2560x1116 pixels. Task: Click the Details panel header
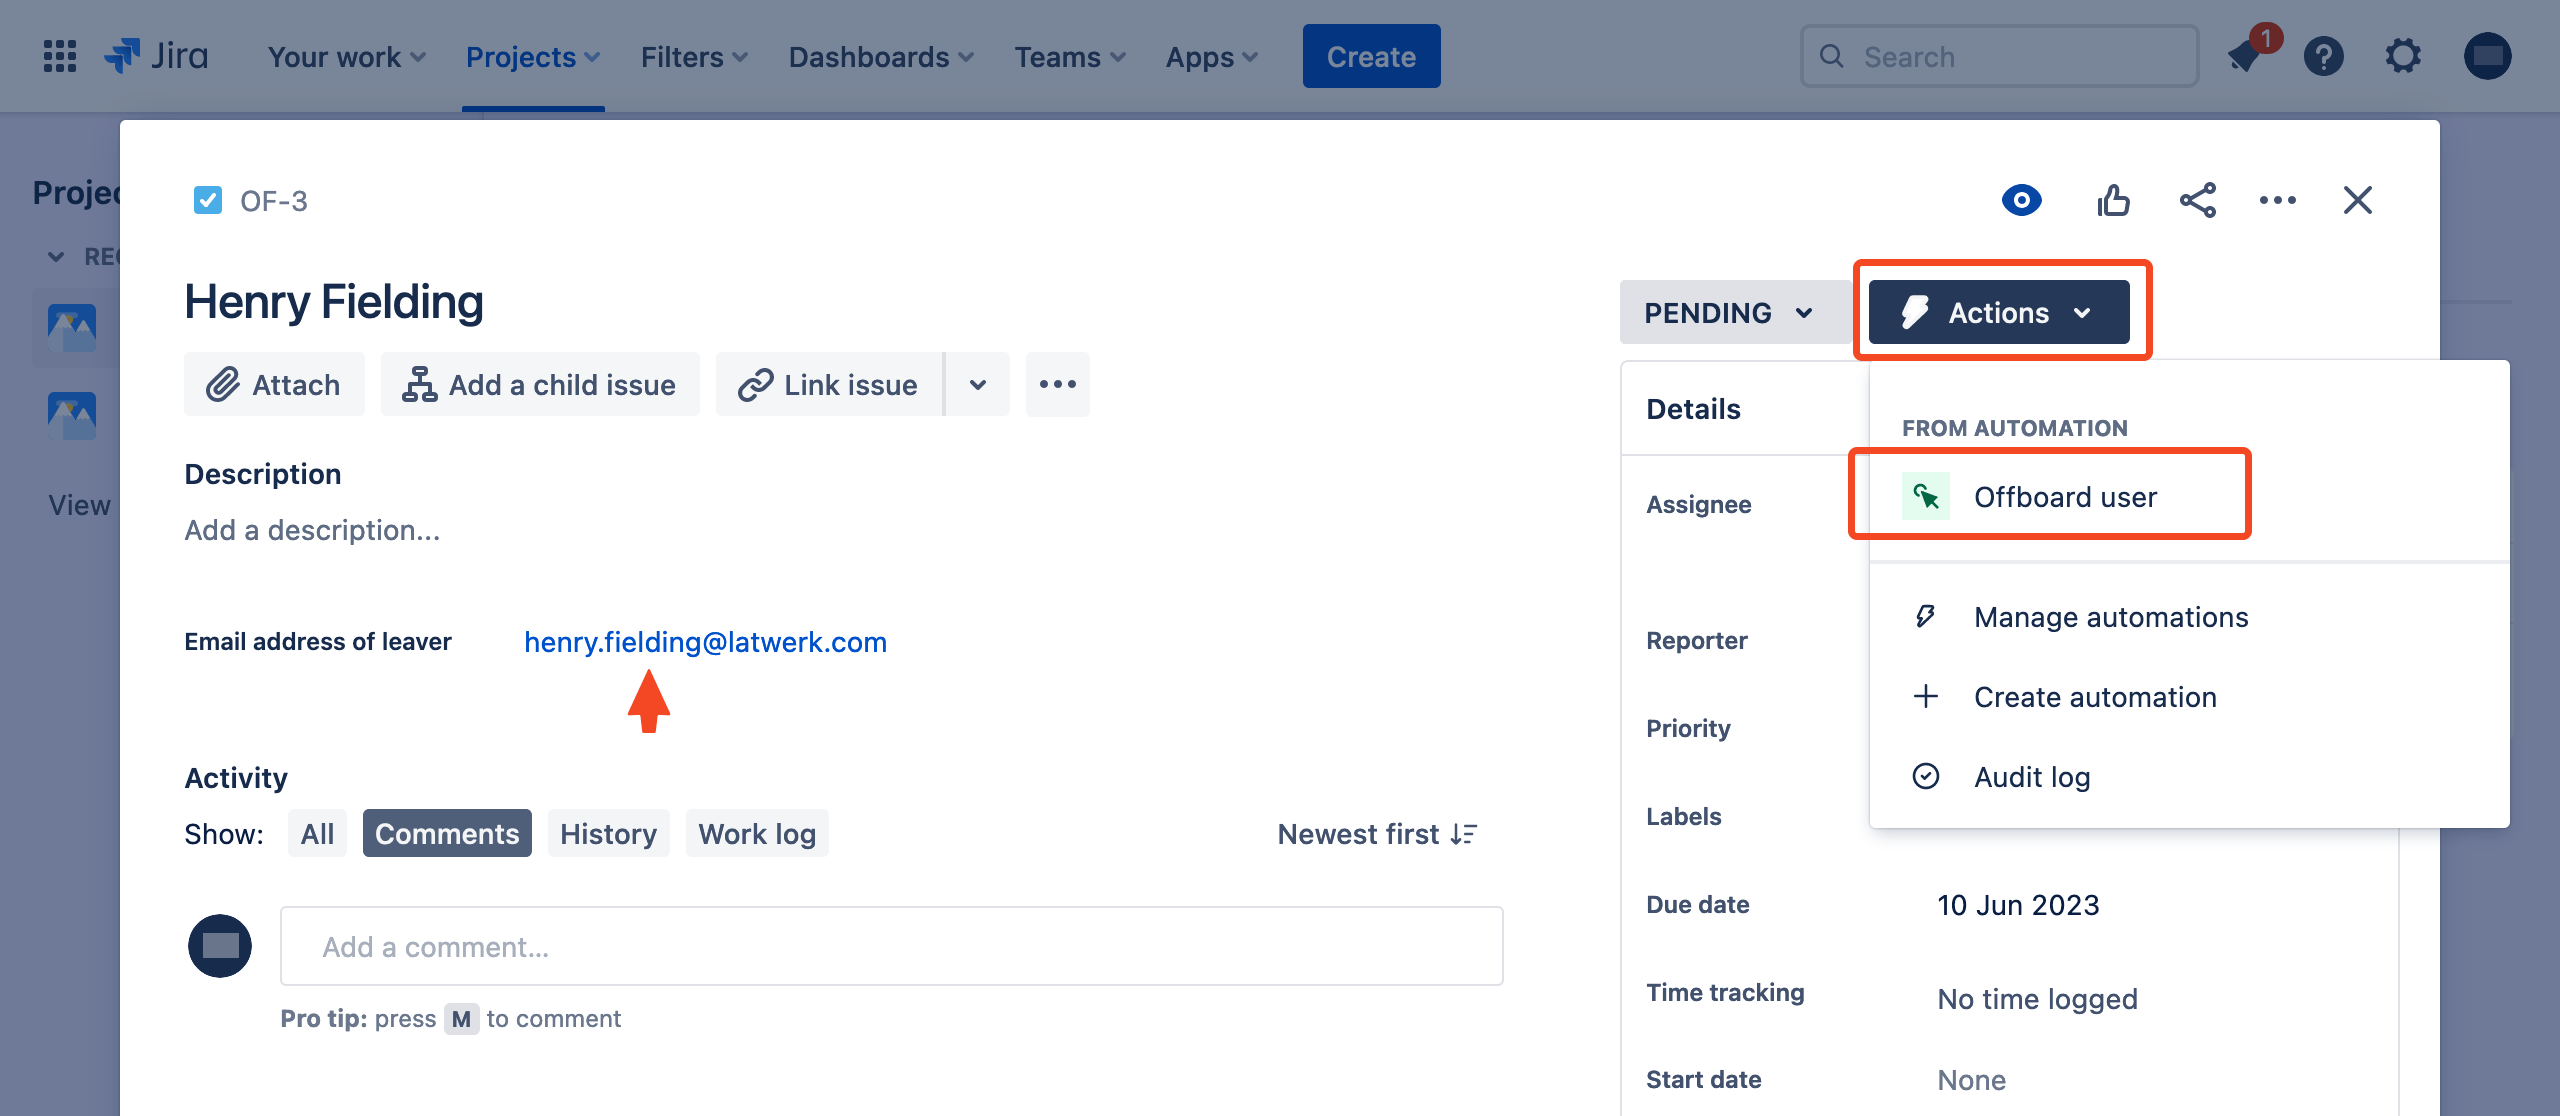[1693, 409]
